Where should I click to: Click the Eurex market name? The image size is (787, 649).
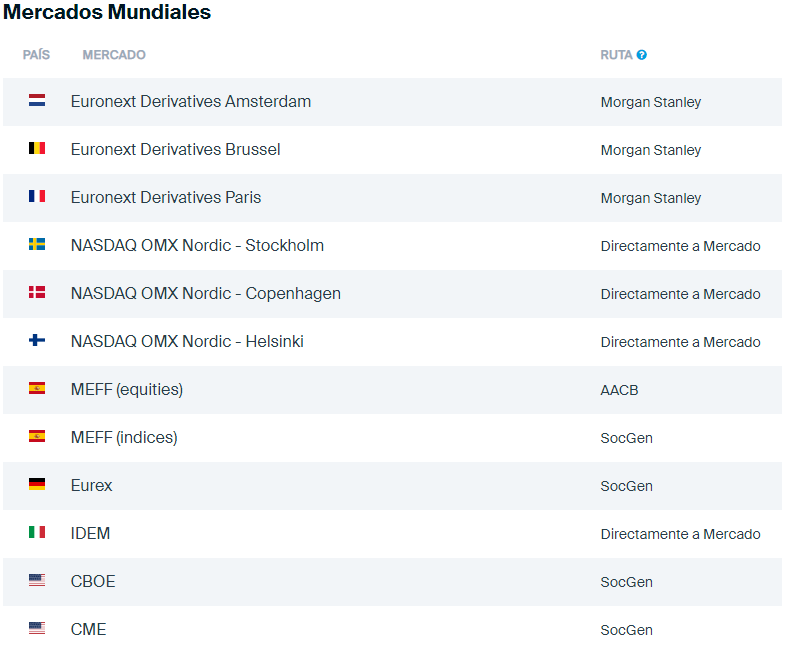pyautogui.click(x=91, y=485)
